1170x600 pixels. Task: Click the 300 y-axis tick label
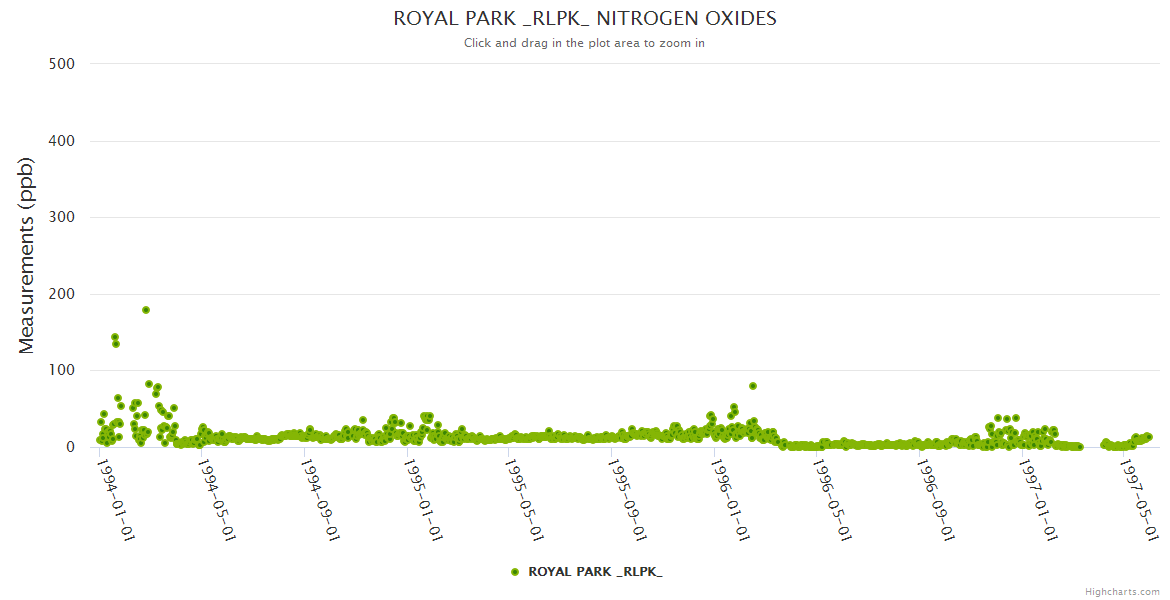click(61, 217)
